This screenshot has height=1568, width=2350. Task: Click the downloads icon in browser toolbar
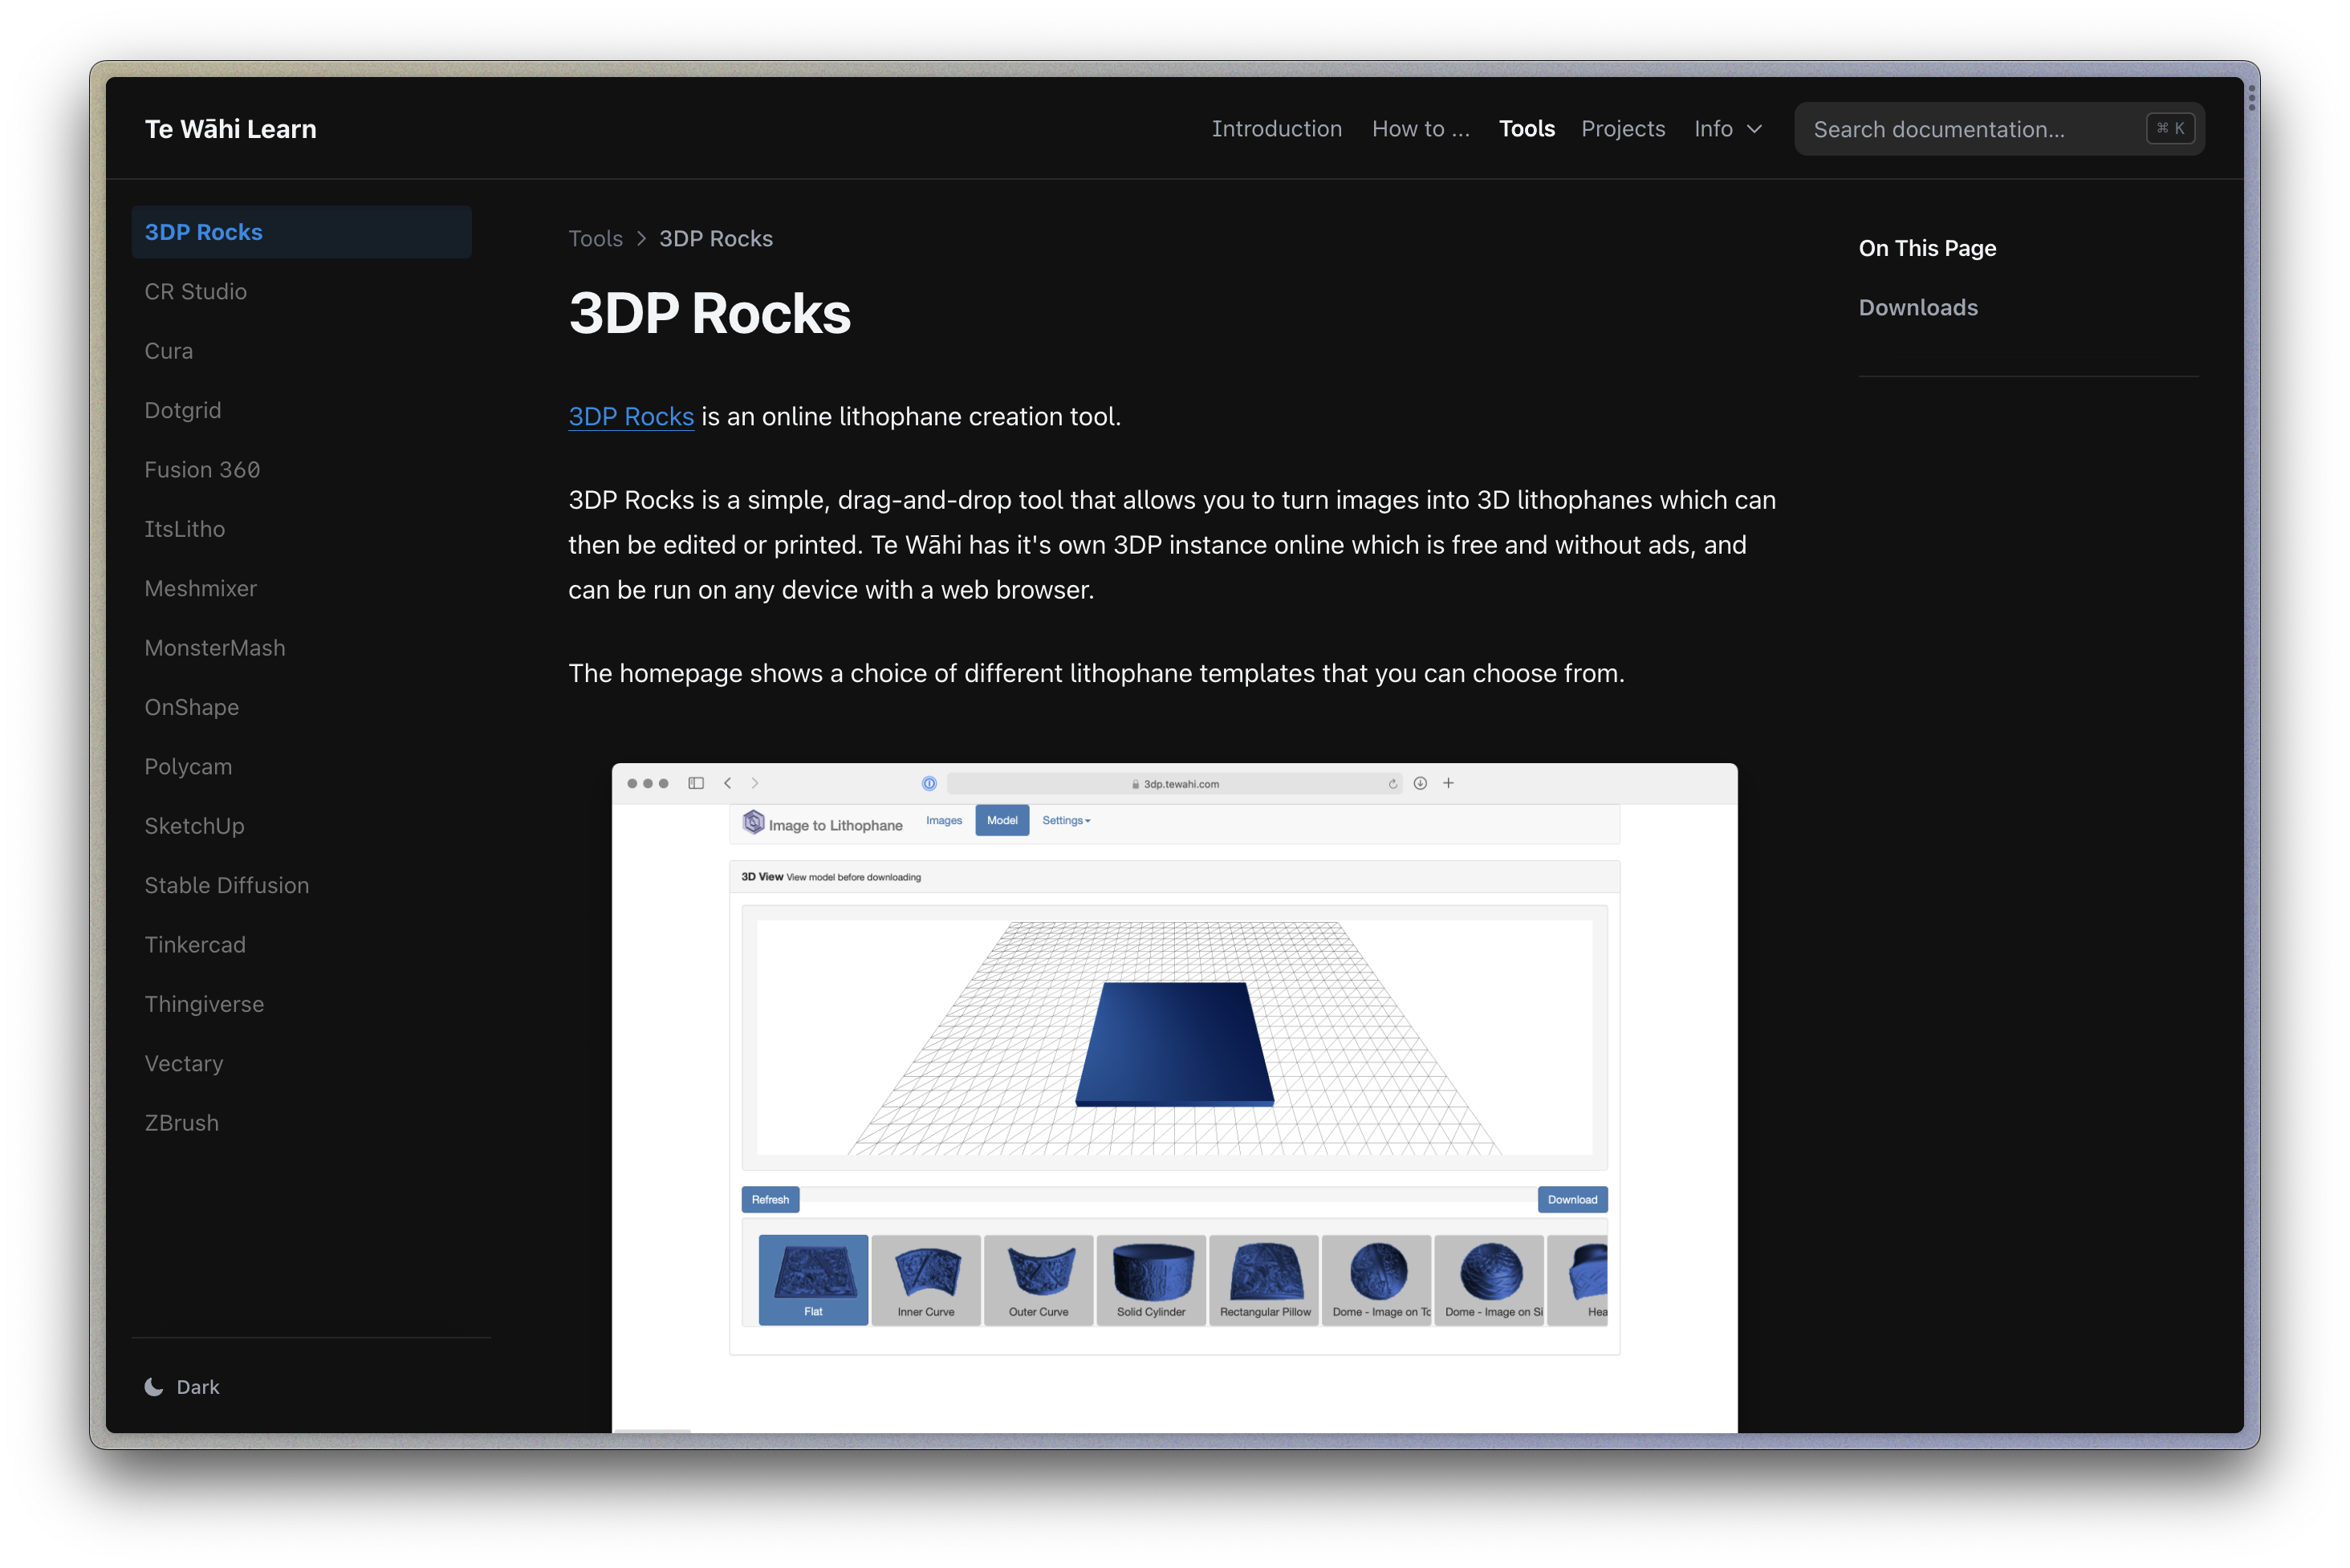coord(1420,783)
